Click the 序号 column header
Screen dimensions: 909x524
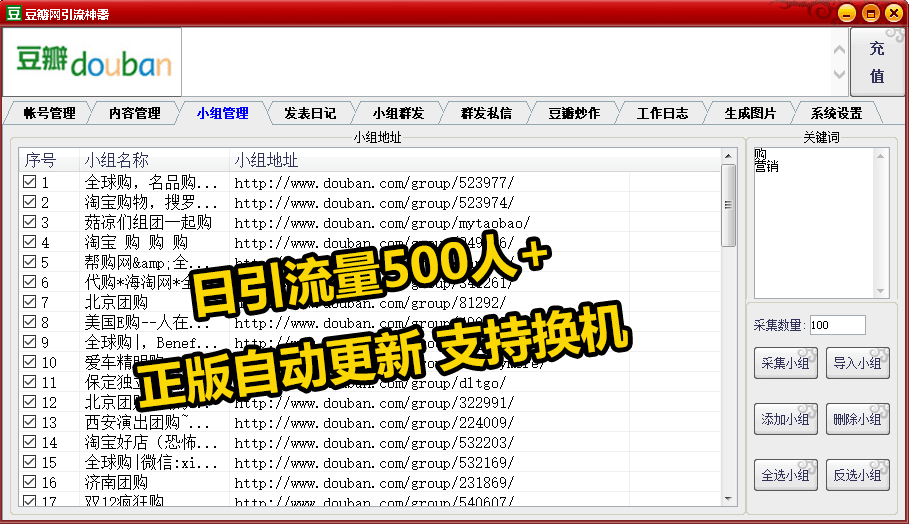[x=49, y=160]
